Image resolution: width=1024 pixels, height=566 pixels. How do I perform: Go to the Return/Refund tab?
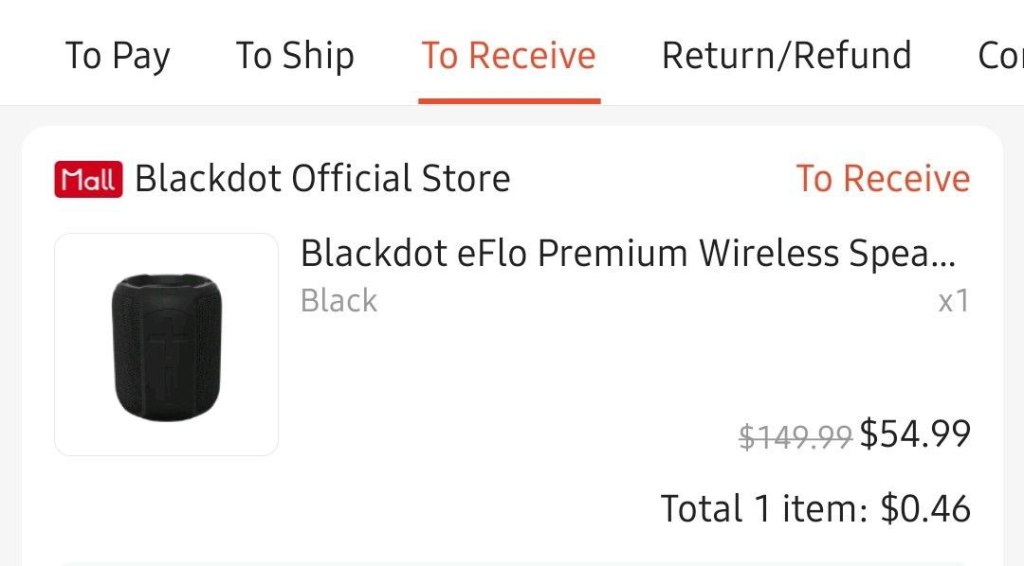[x=786, y=55]
